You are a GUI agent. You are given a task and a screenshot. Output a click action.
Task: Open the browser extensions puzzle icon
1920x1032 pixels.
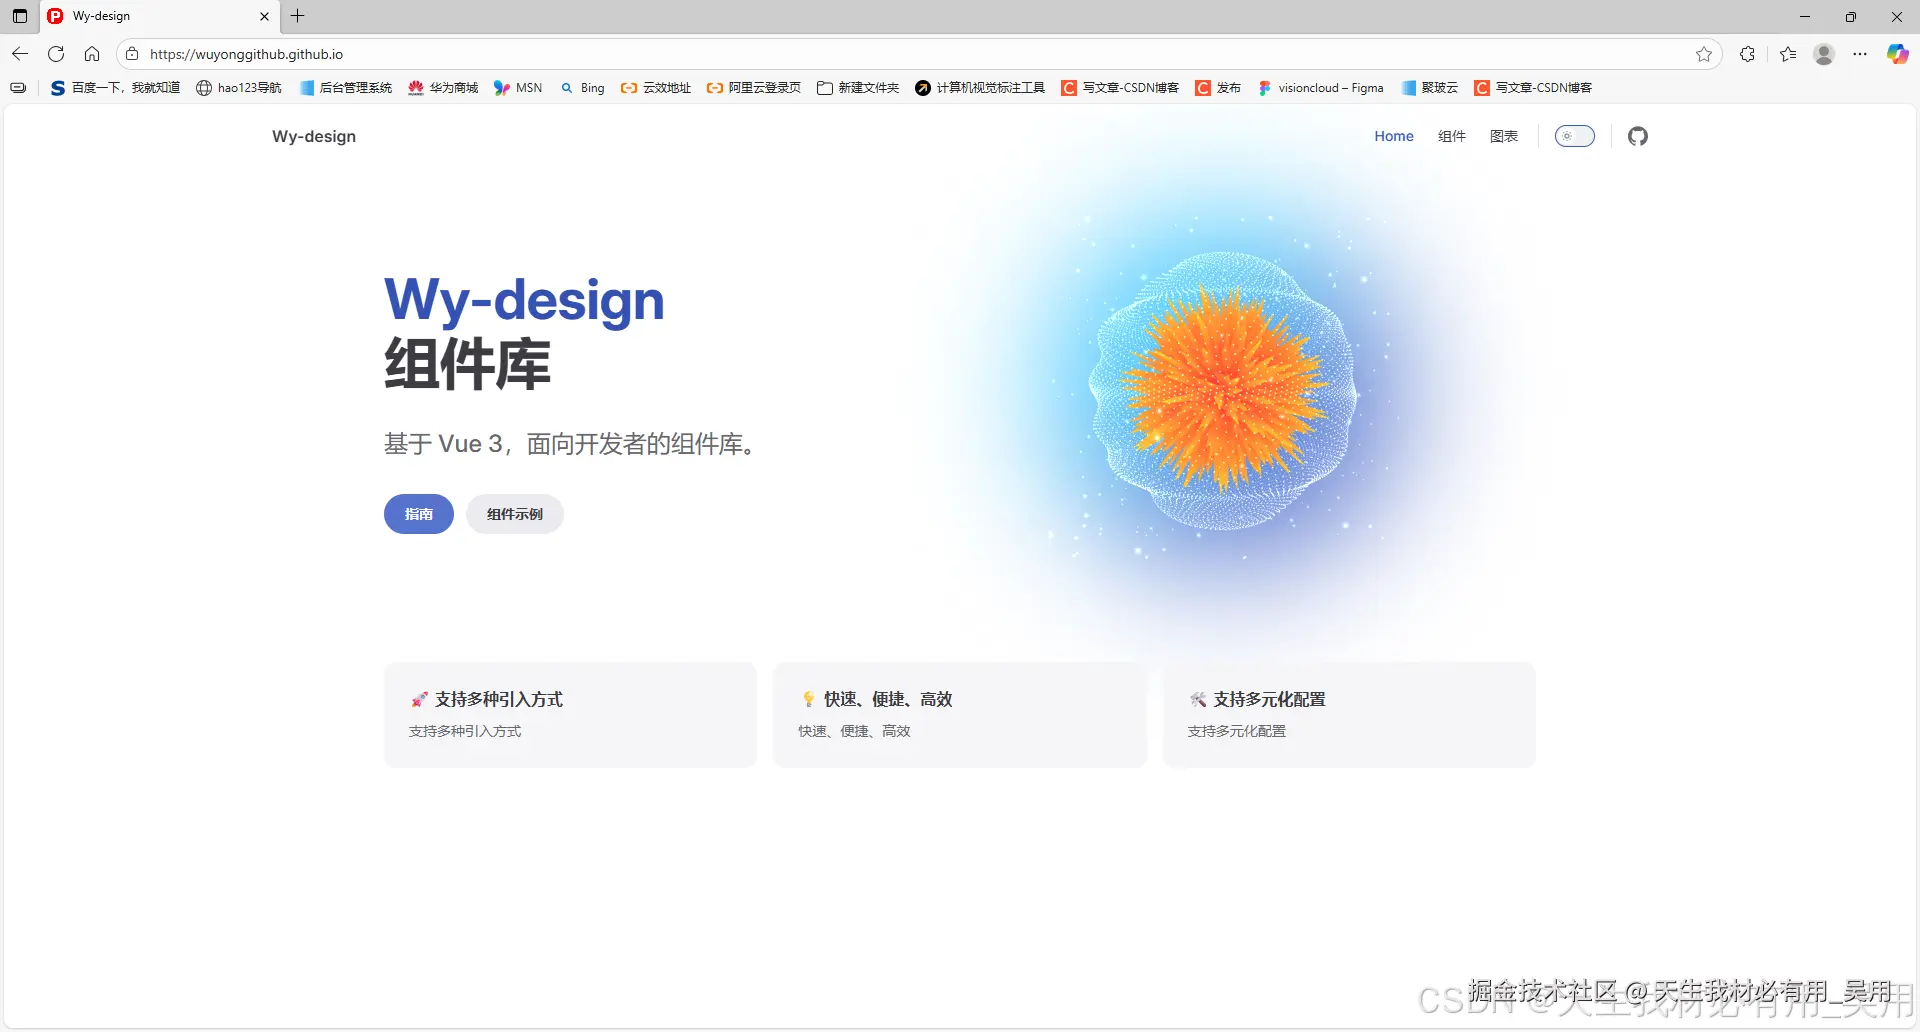click(1747, 54)
